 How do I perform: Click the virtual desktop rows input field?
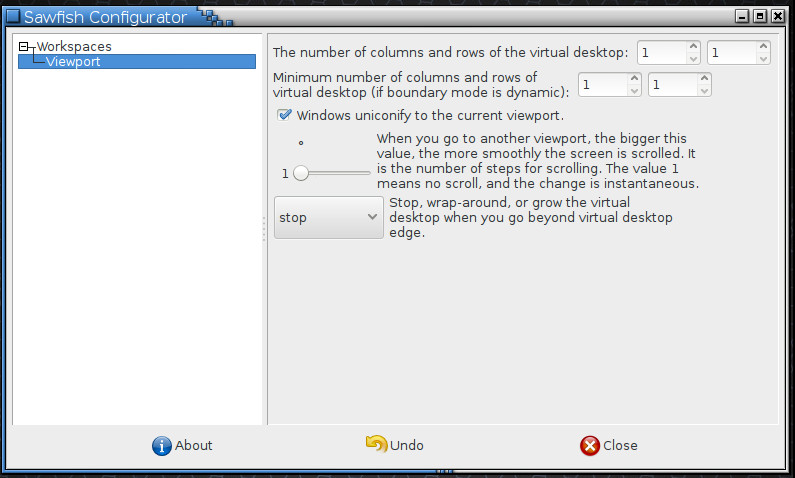[x=732, y=53]
